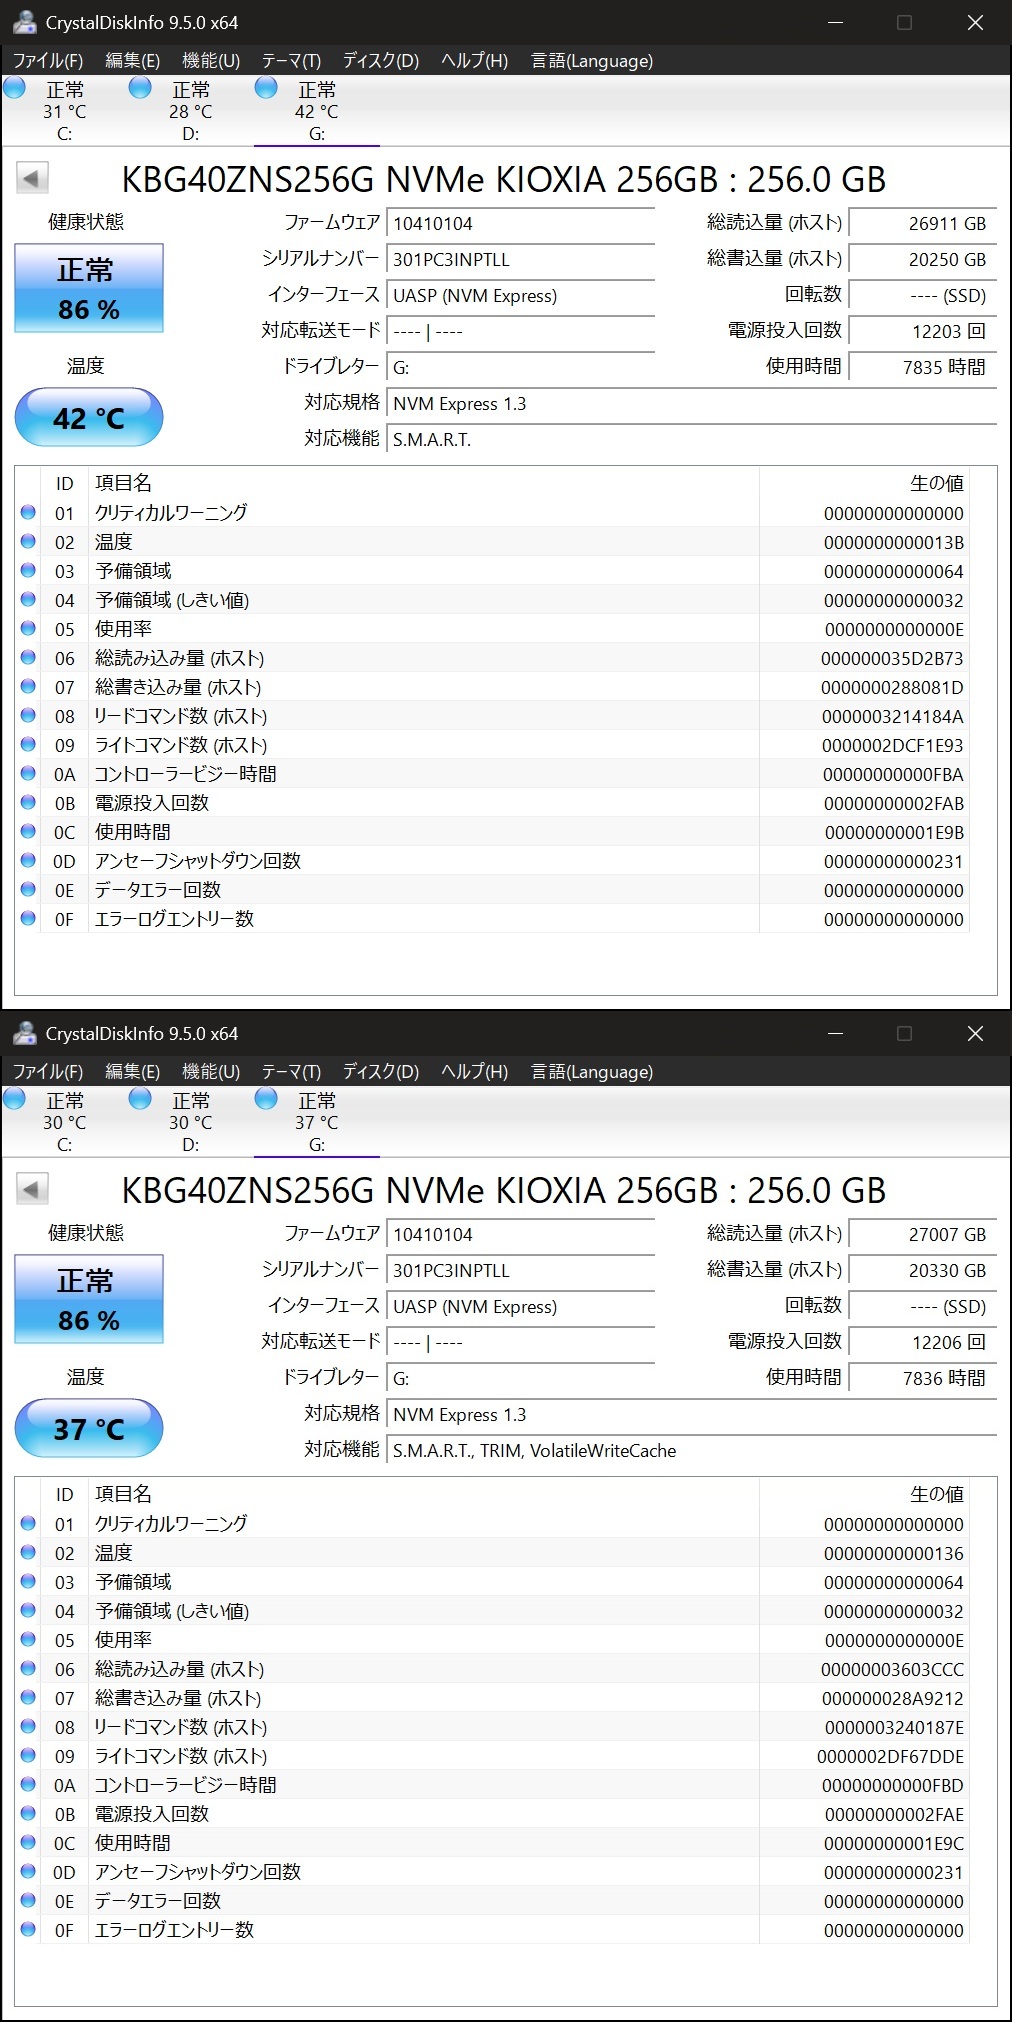Click the status orb beside クリティカルワーニング in the upper list
Image resolution: width=1012 pixels, height=2022 pixels.
pyautogui.click(x=28, y=513)
